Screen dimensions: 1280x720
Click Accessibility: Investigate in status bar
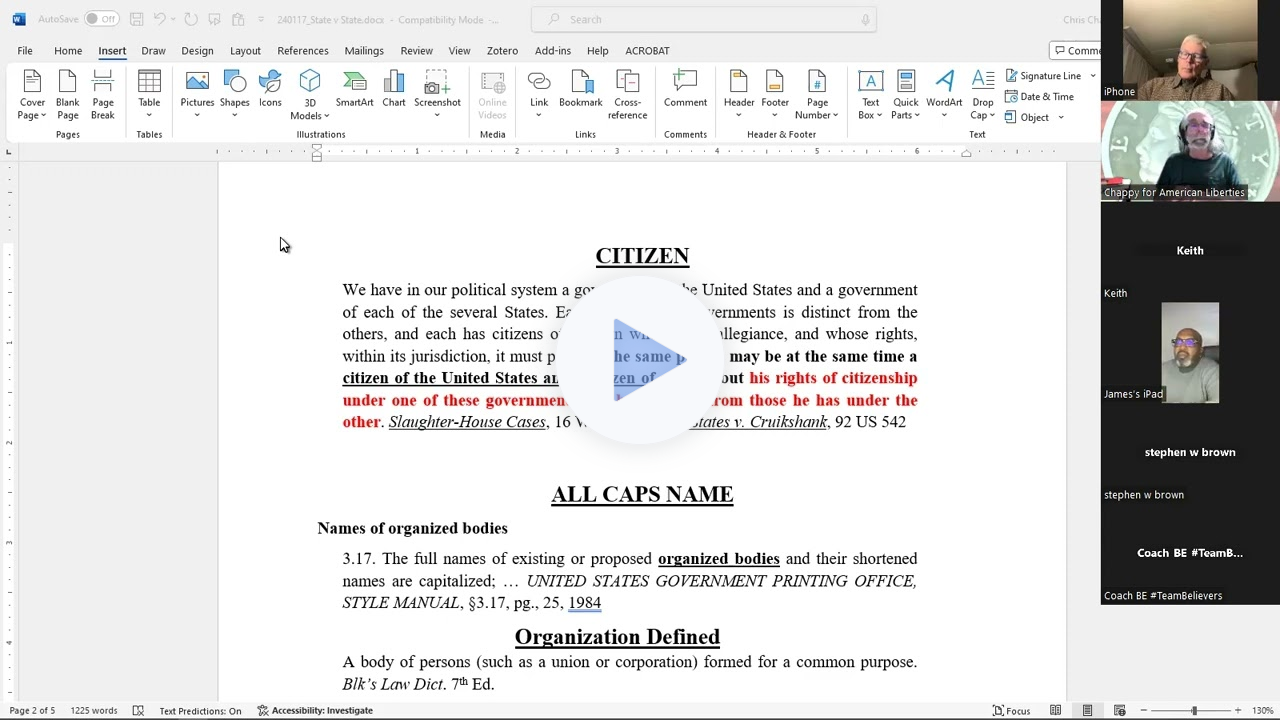pos(315,711)
